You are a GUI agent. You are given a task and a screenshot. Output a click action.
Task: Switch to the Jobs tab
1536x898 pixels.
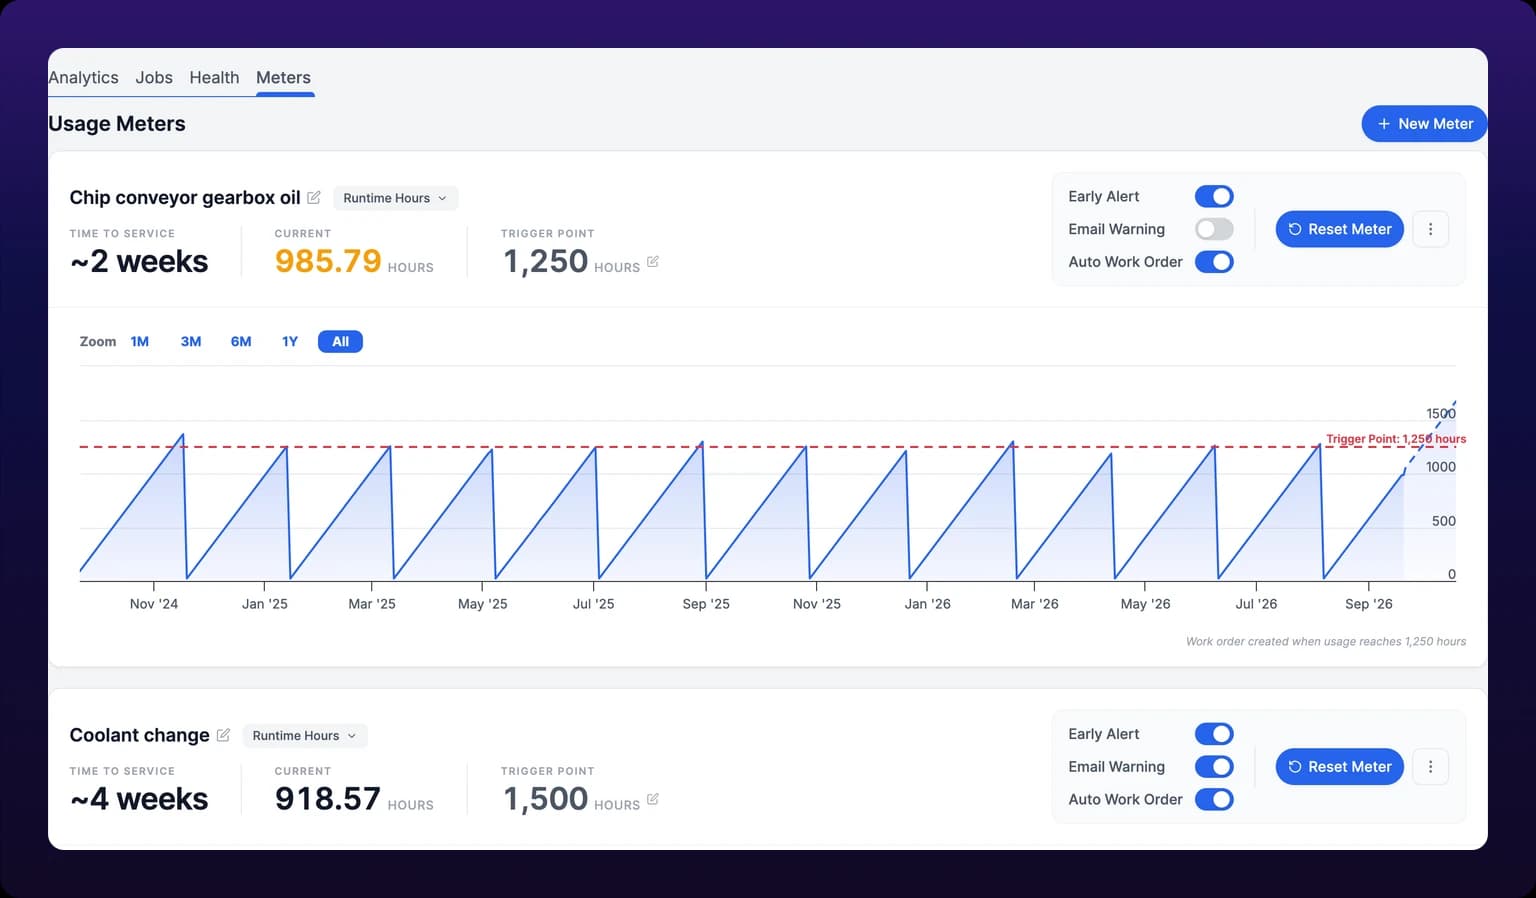(154, 77)
